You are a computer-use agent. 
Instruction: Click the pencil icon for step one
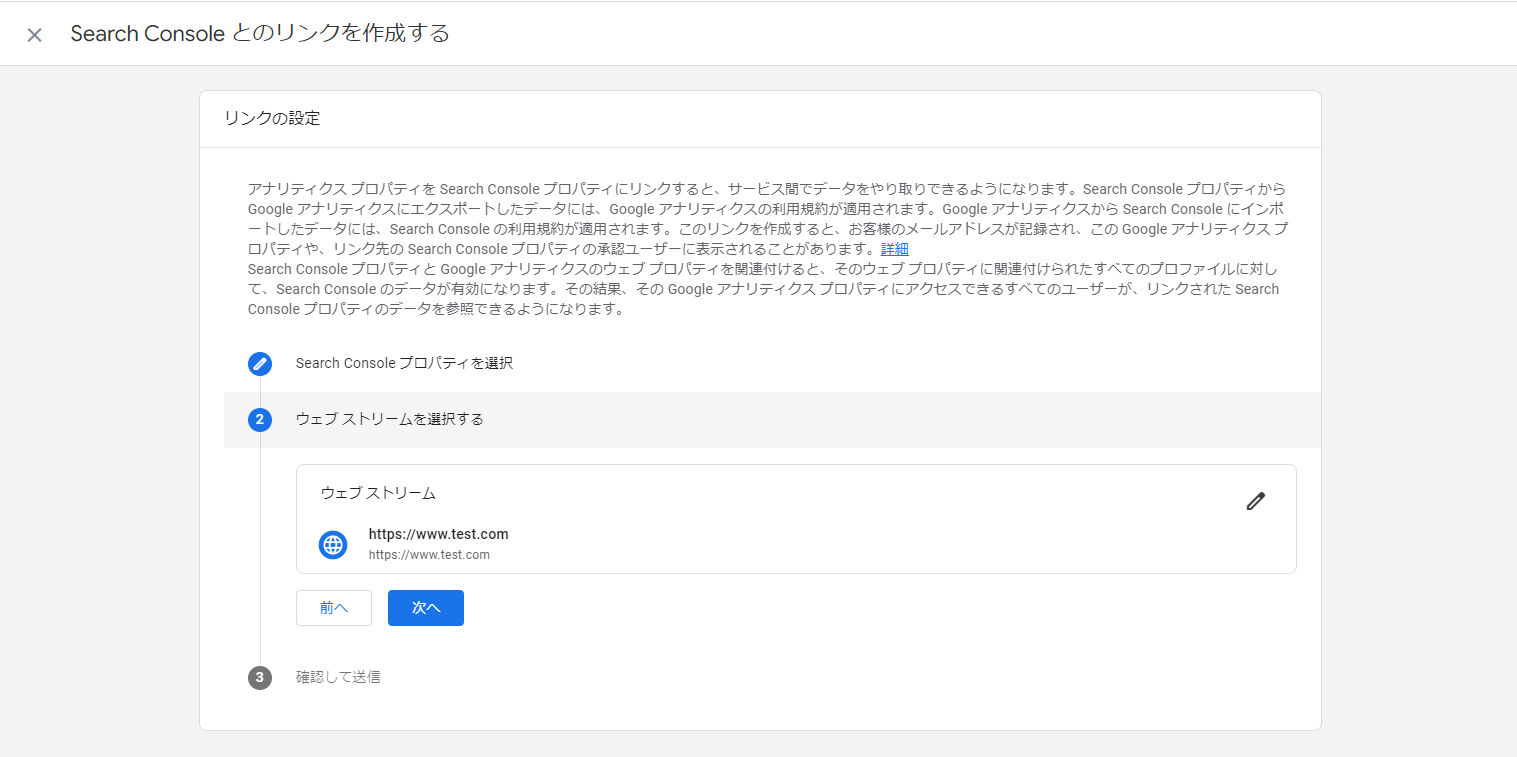click(260, 364)
